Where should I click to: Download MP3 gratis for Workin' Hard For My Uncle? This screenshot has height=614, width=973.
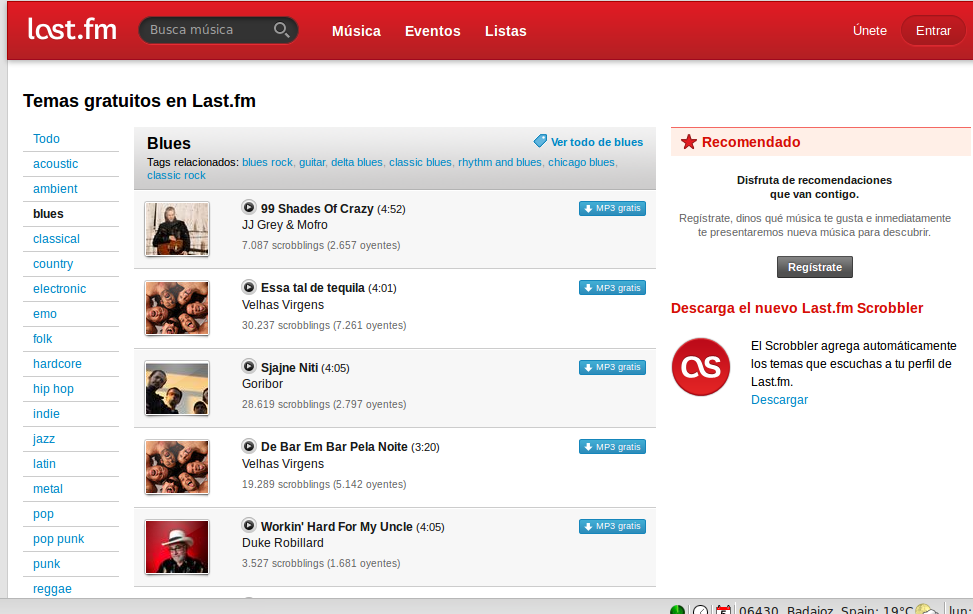pyautogui.click(x=612, y=526)
